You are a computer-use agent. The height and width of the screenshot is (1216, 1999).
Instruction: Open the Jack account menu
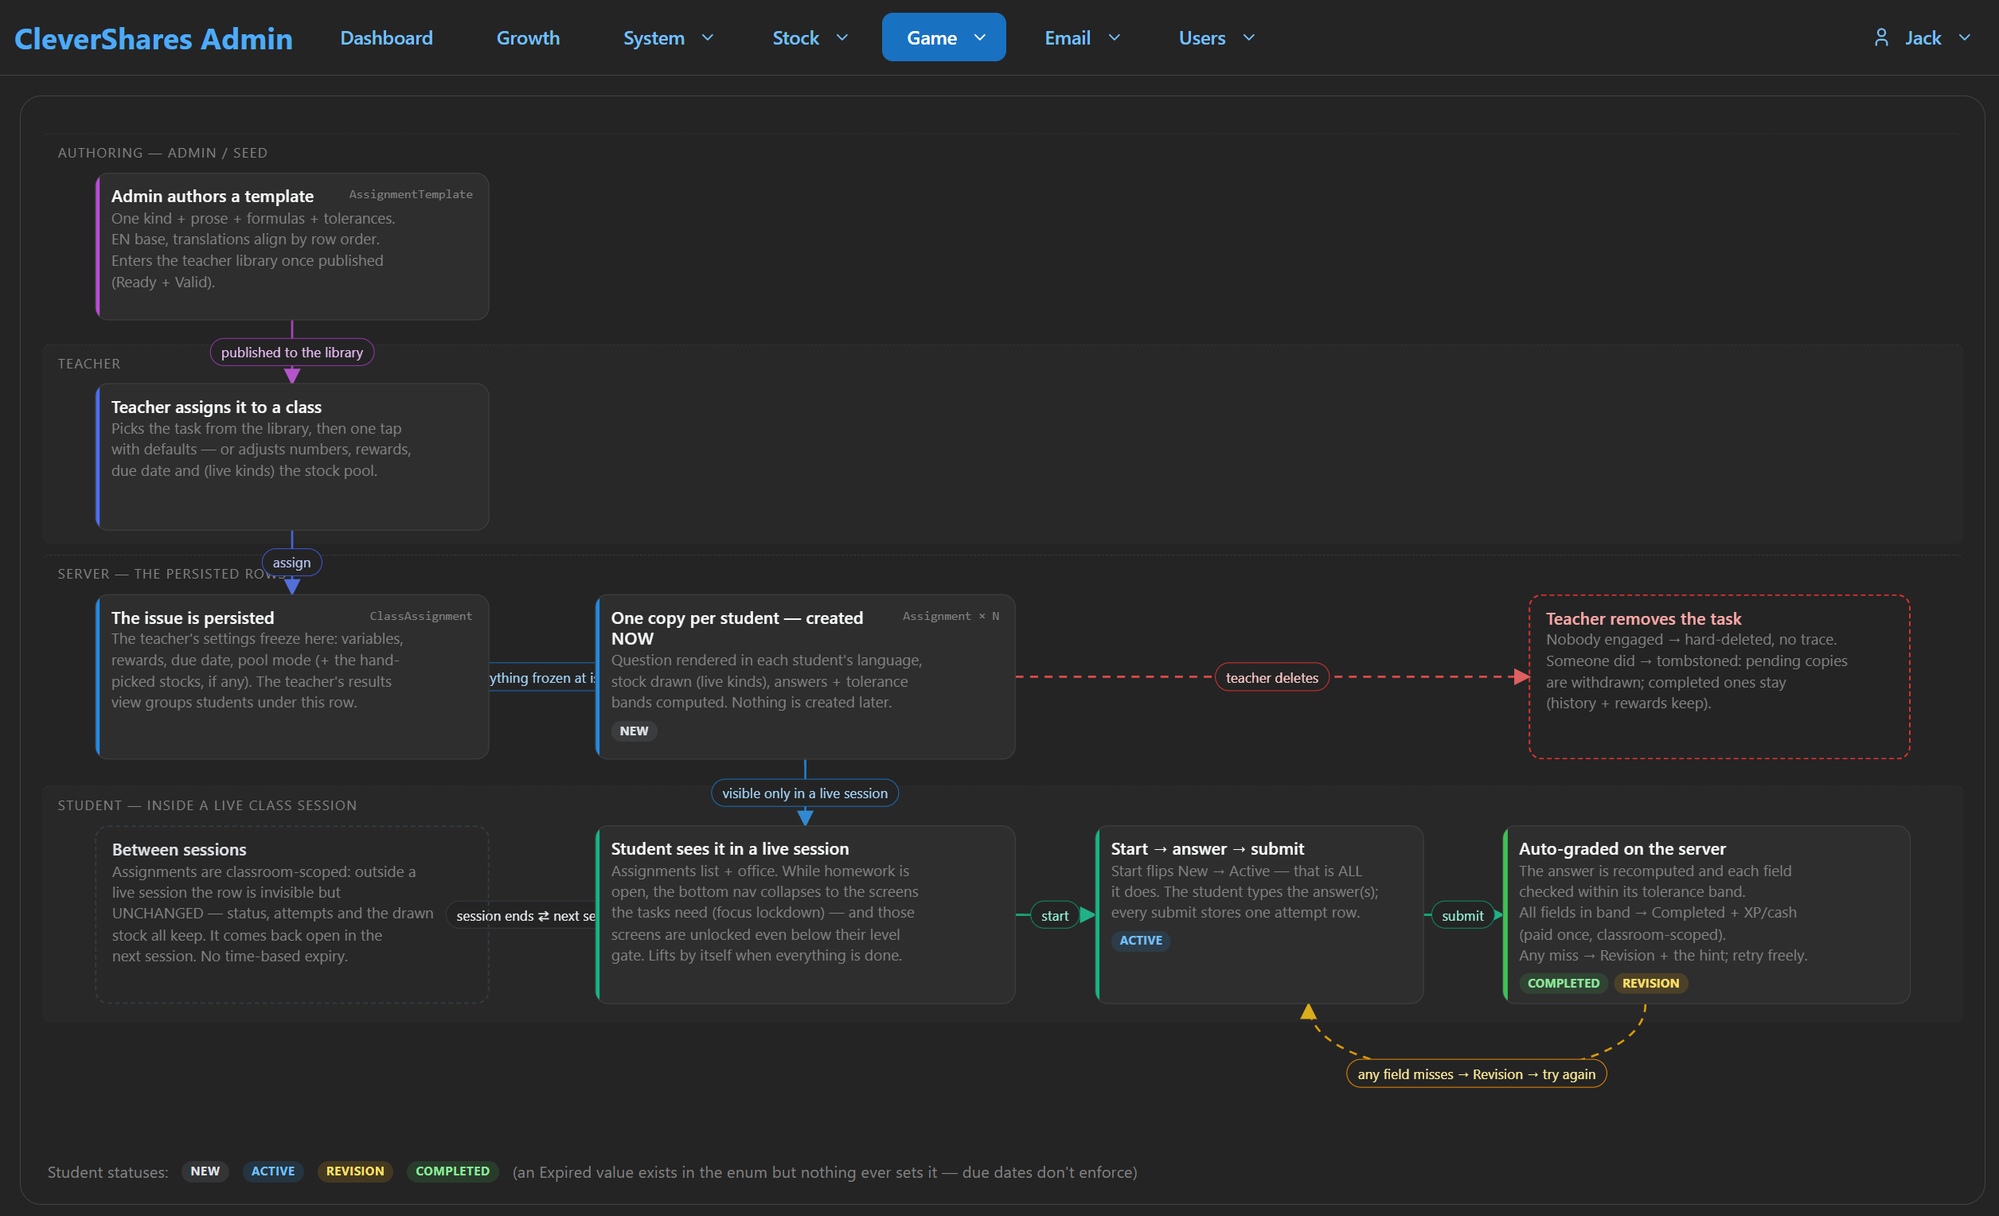click(x=1922, y=38)
